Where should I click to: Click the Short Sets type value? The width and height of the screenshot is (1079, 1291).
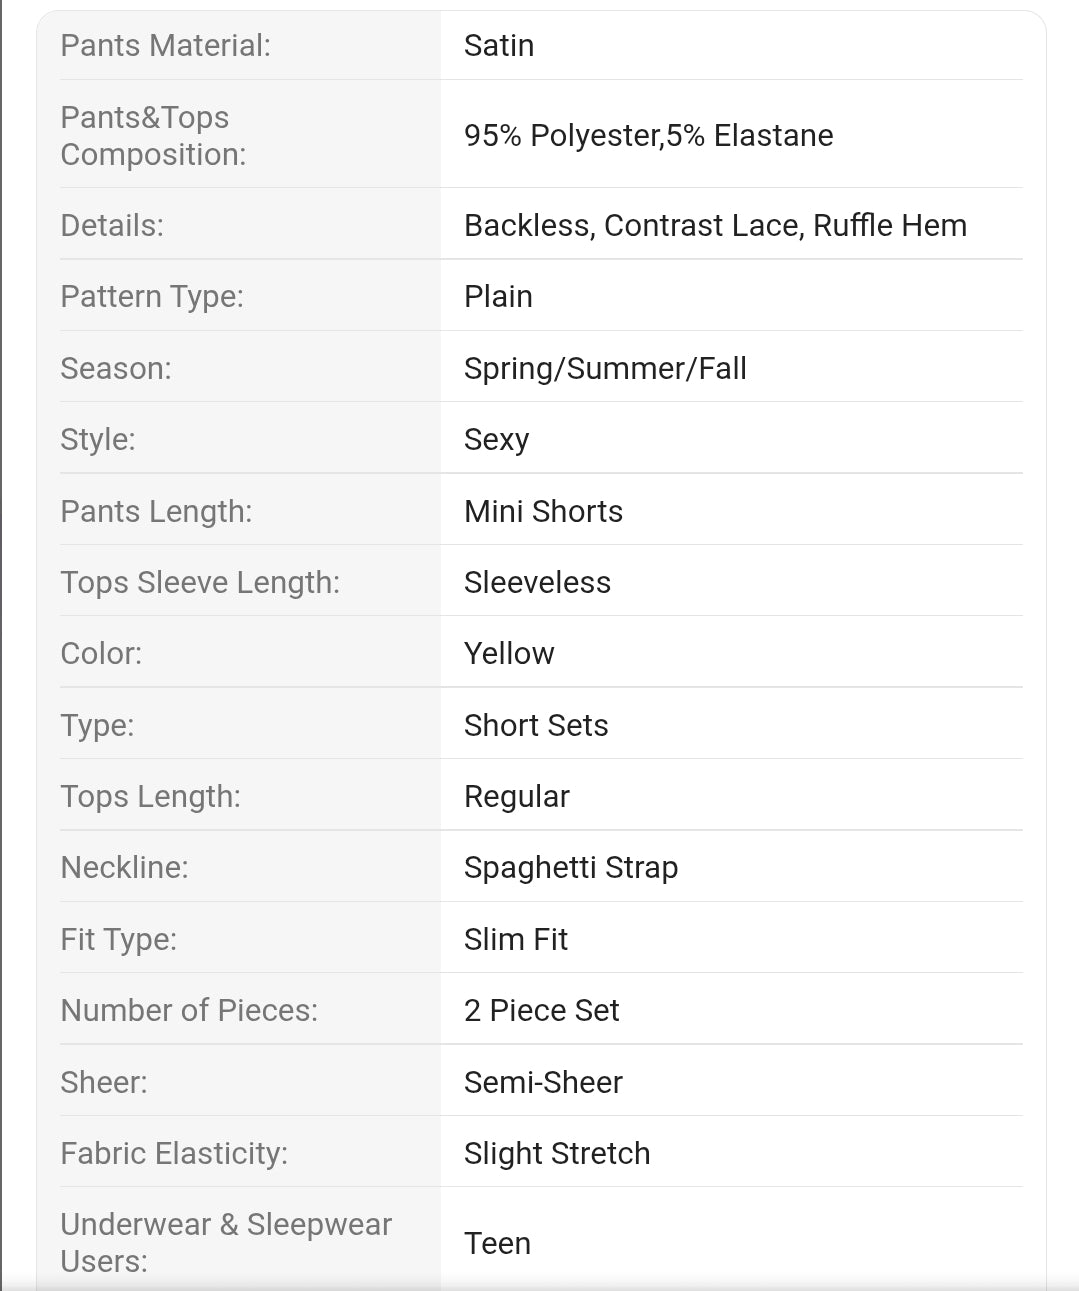click(536, 725)
